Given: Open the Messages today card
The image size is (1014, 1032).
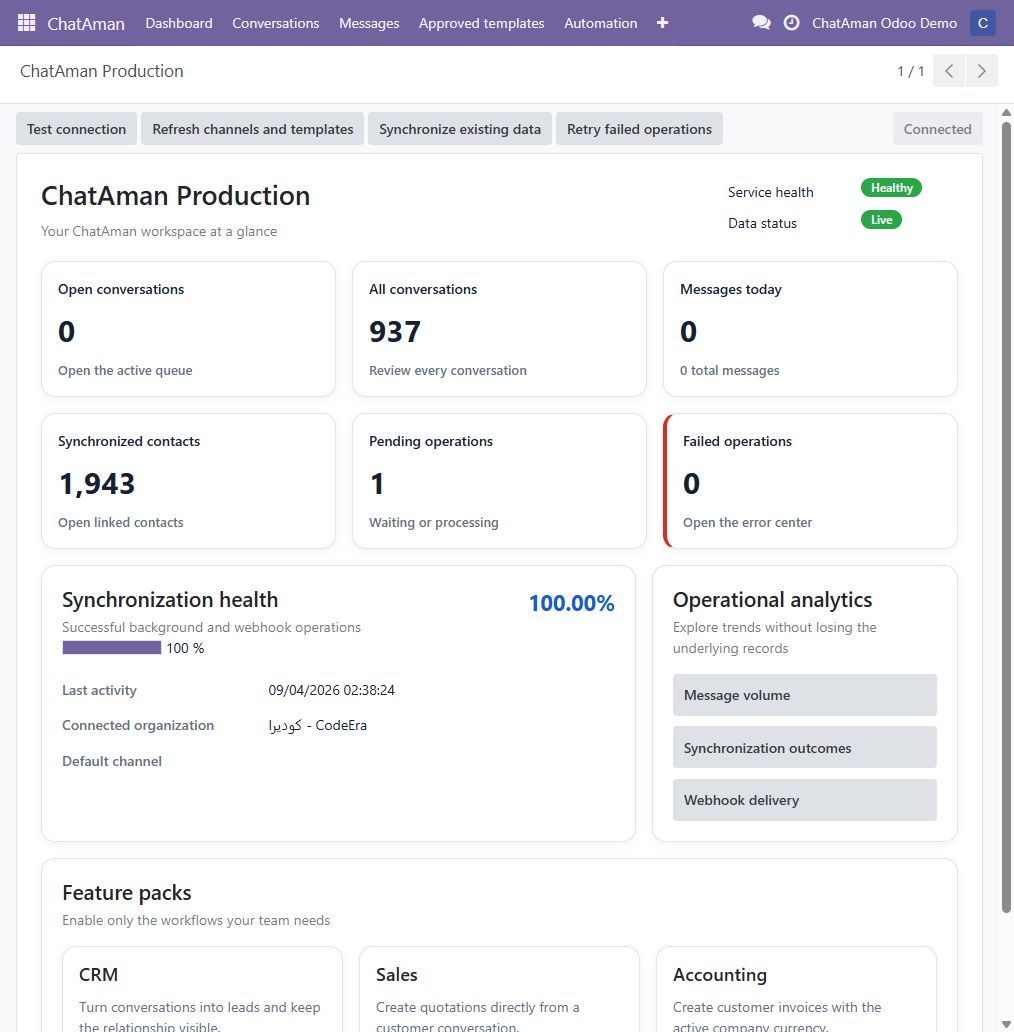Looking at the screenshot, I should (810, 329).
